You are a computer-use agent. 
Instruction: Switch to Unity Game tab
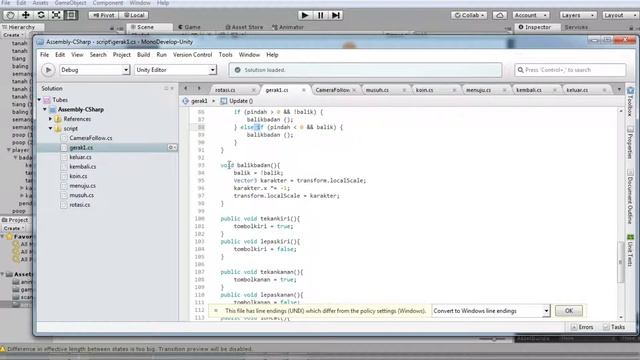pos(190,27)
